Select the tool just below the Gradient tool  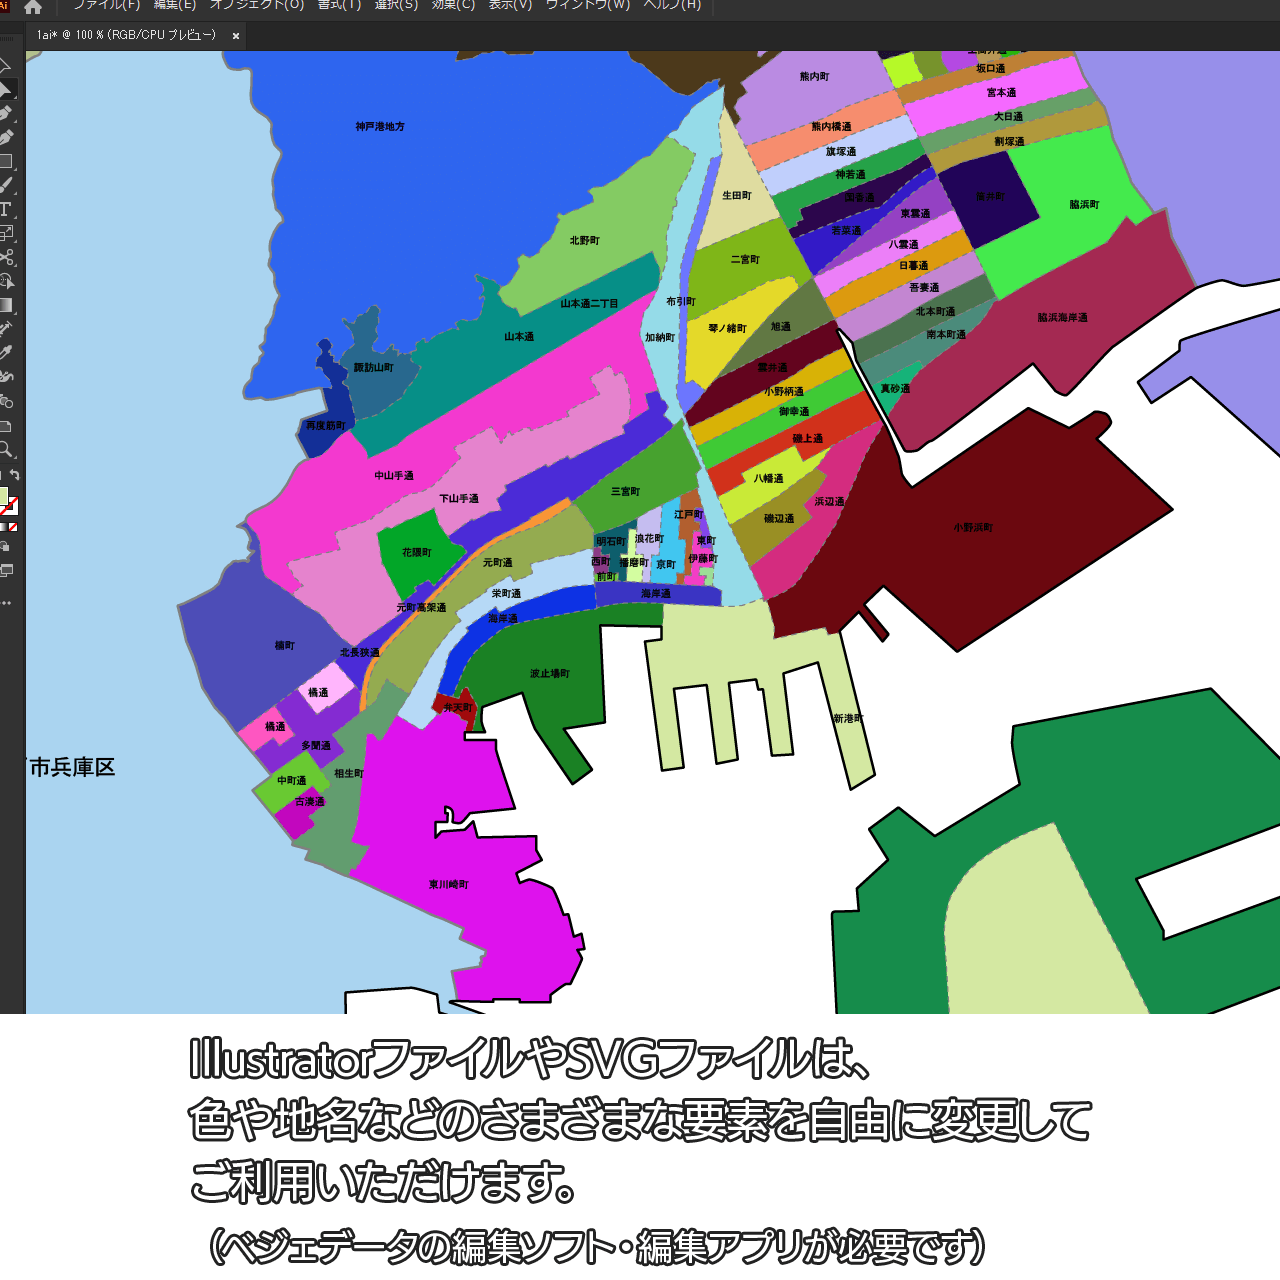[x=6, y=329]
